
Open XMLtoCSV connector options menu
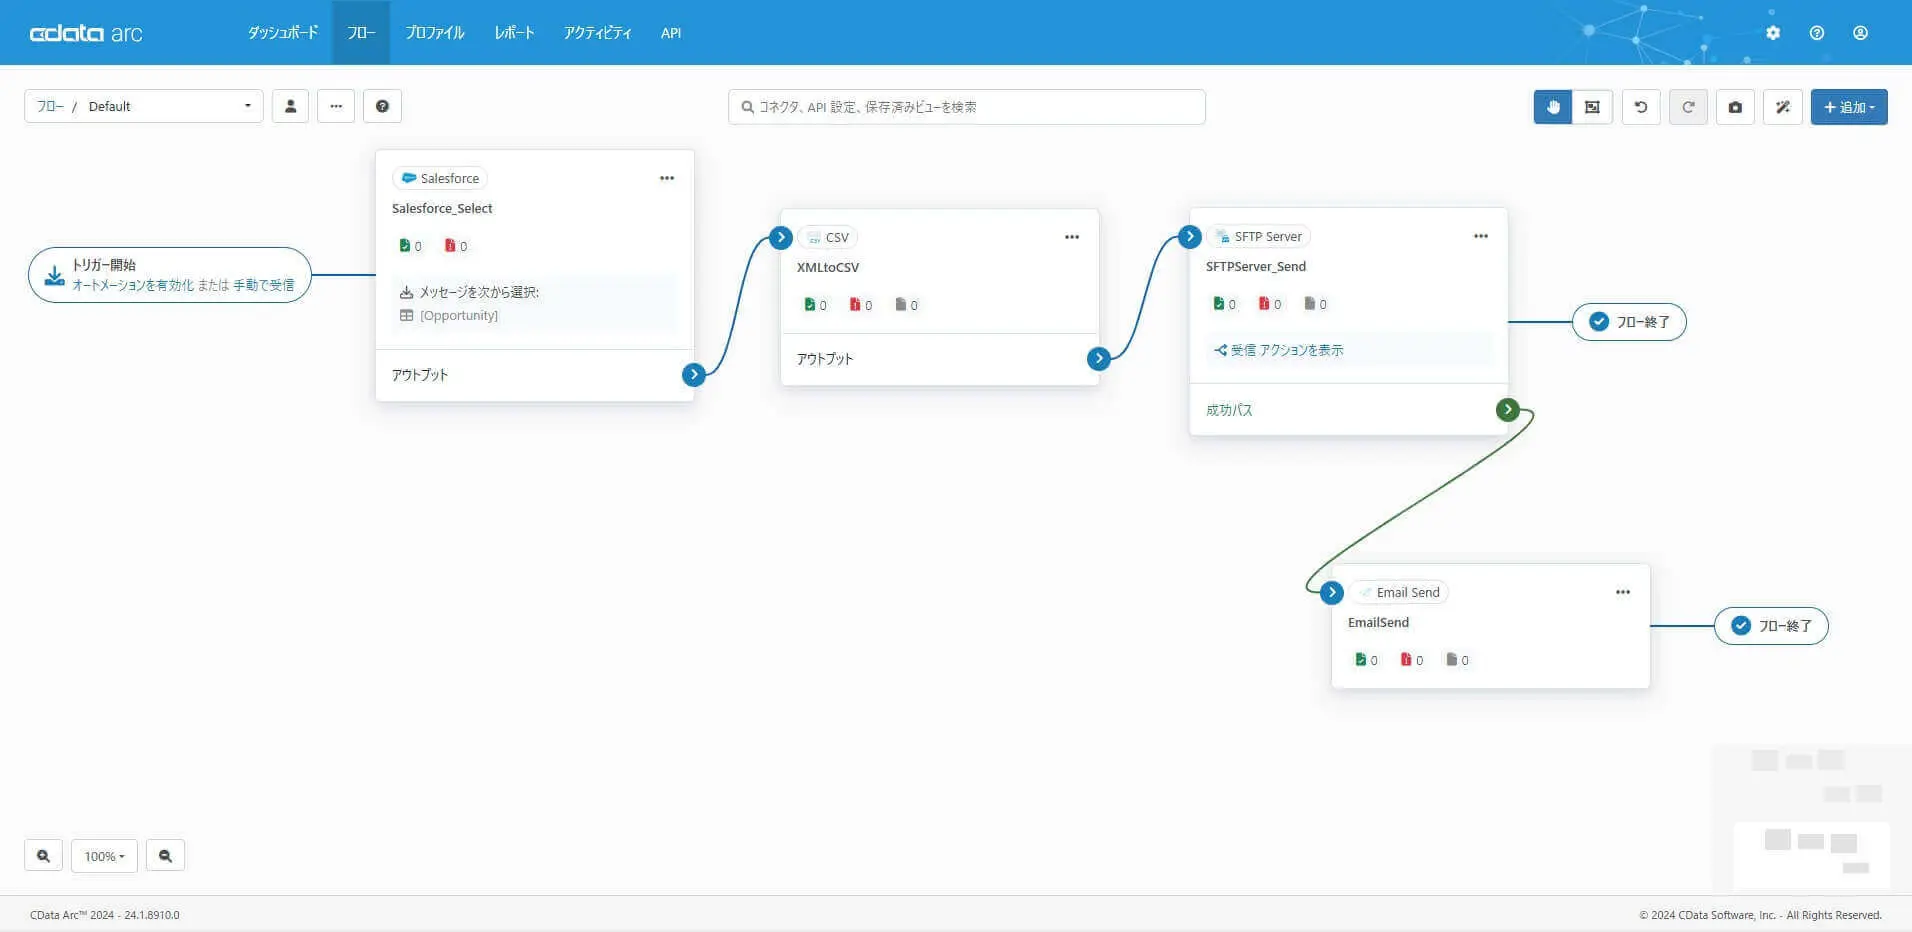click(1072, 237)
